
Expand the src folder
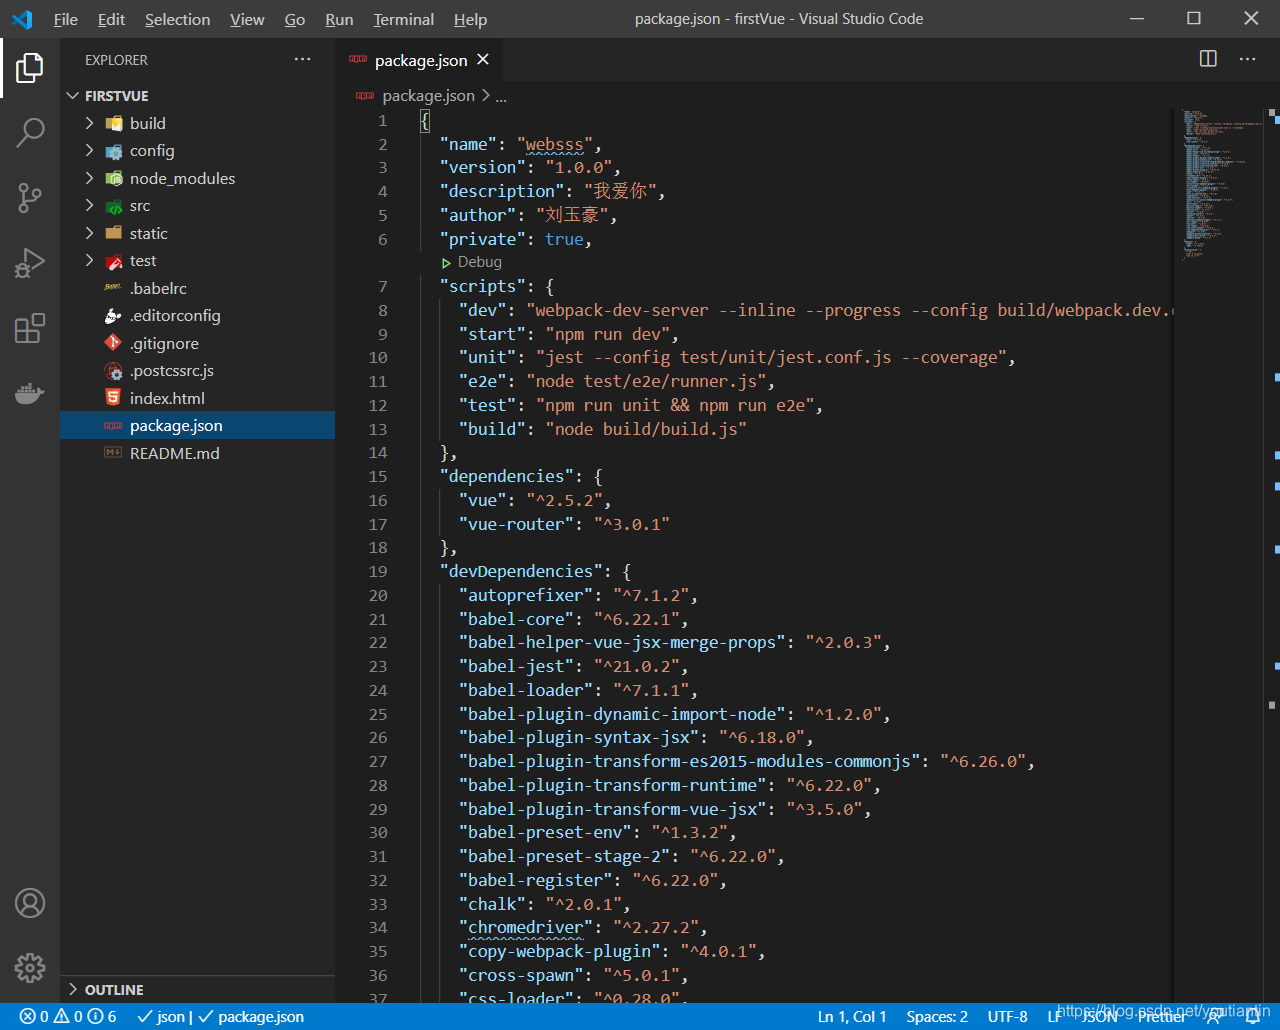pos(197,205)
